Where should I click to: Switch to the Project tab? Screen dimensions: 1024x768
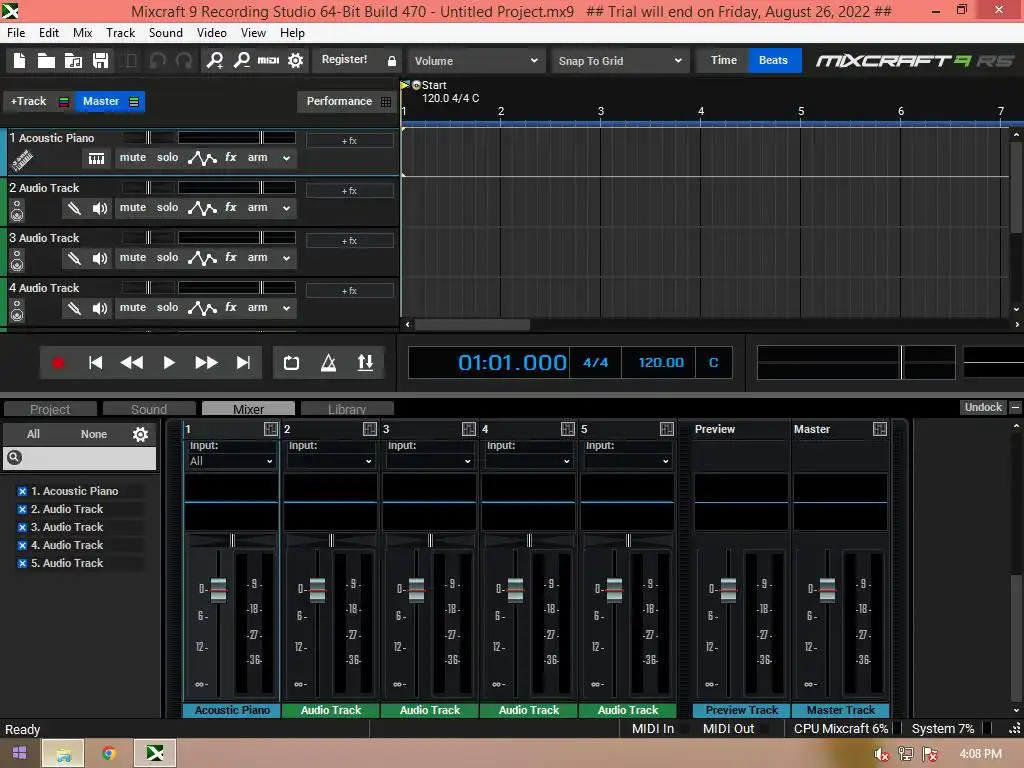50,409
